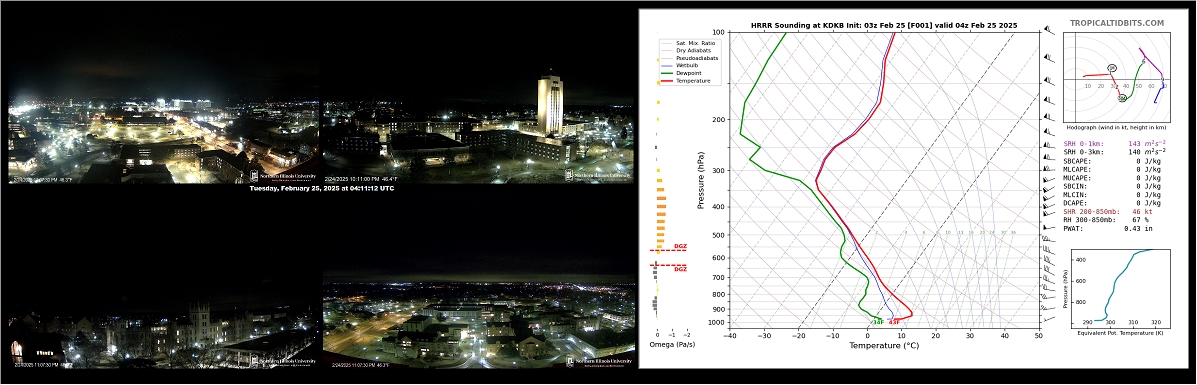Click the NIU logo on bottom-right webcam
This screenshot has width=1197, height=385.
click(x=598, y=361)
